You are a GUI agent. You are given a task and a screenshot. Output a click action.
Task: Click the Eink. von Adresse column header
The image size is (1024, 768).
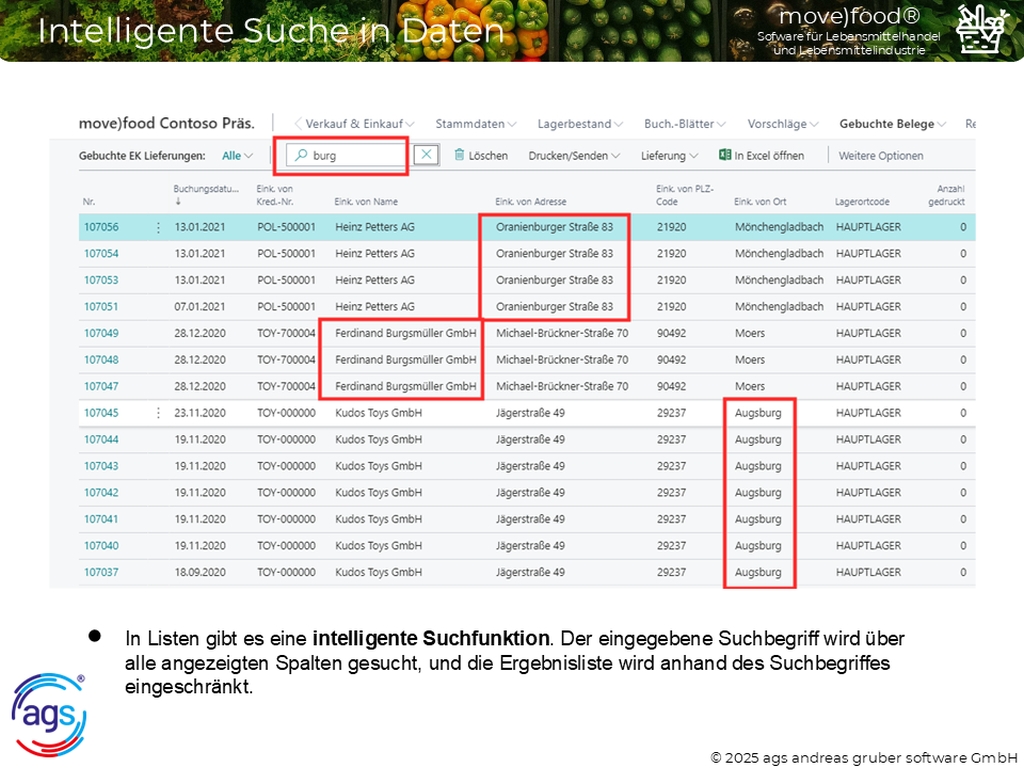tap(530, 202)
